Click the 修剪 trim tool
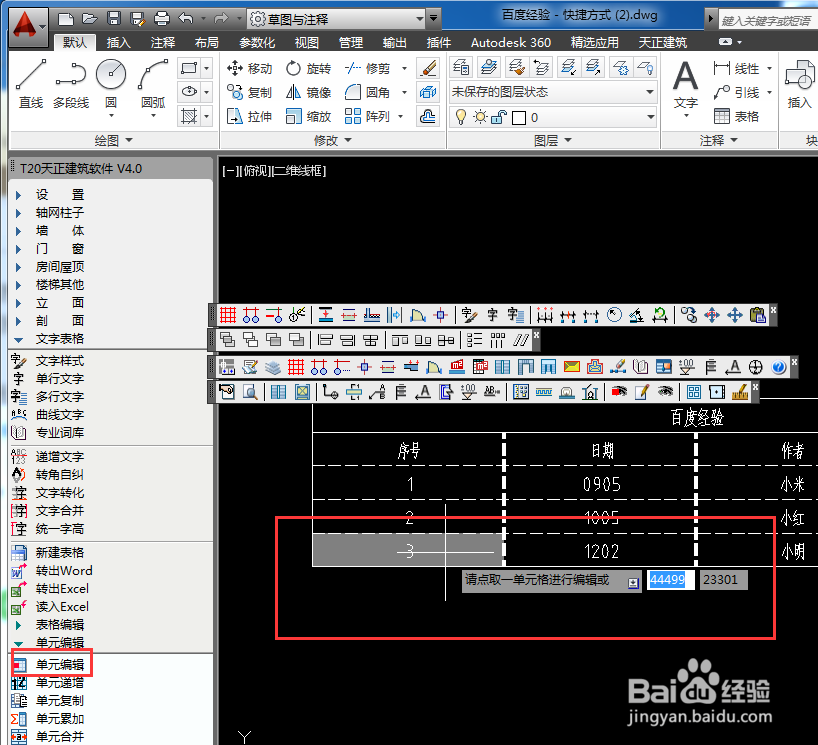 (368, 68)
